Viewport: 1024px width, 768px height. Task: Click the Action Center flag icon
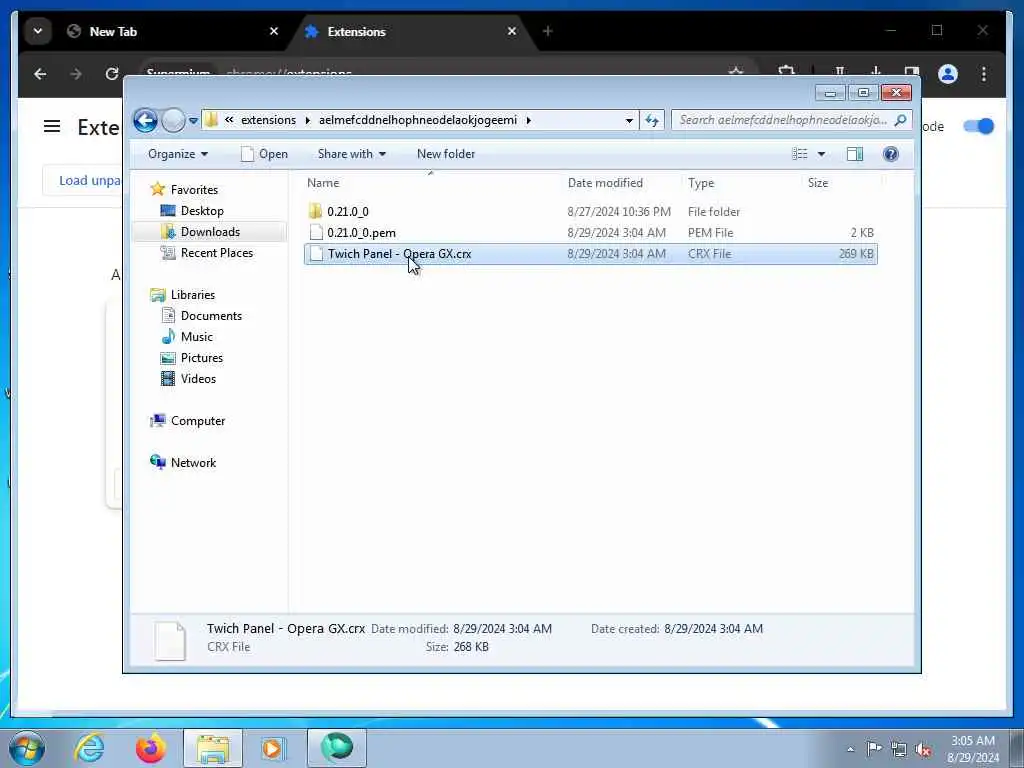874,749
